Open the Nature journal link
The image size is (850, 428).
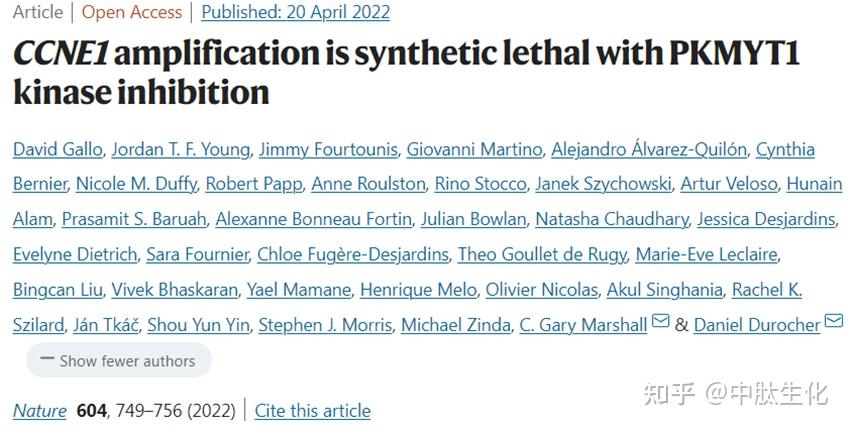[x=40, y=411]
